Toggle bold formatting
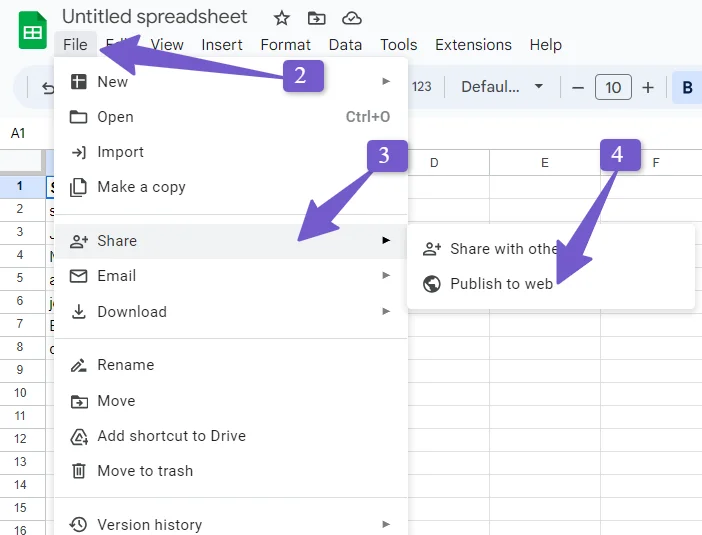The image size is (702, 535). click(687, 87)
